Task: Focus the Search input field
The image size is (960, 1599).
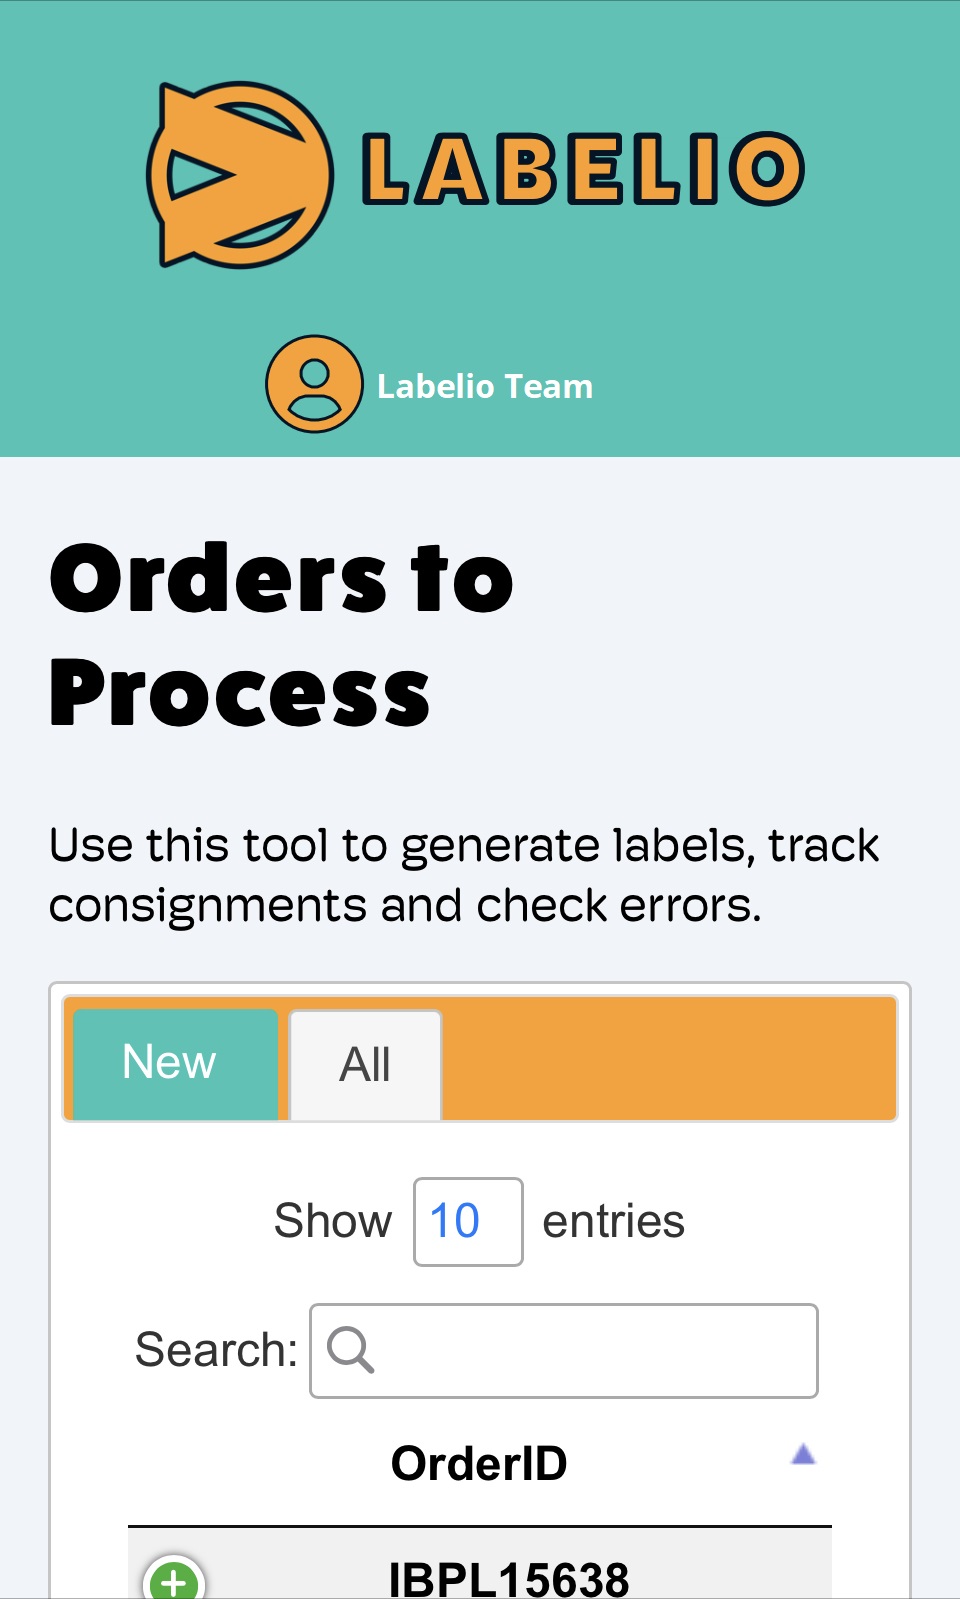Action: (x=564, y=1351)
